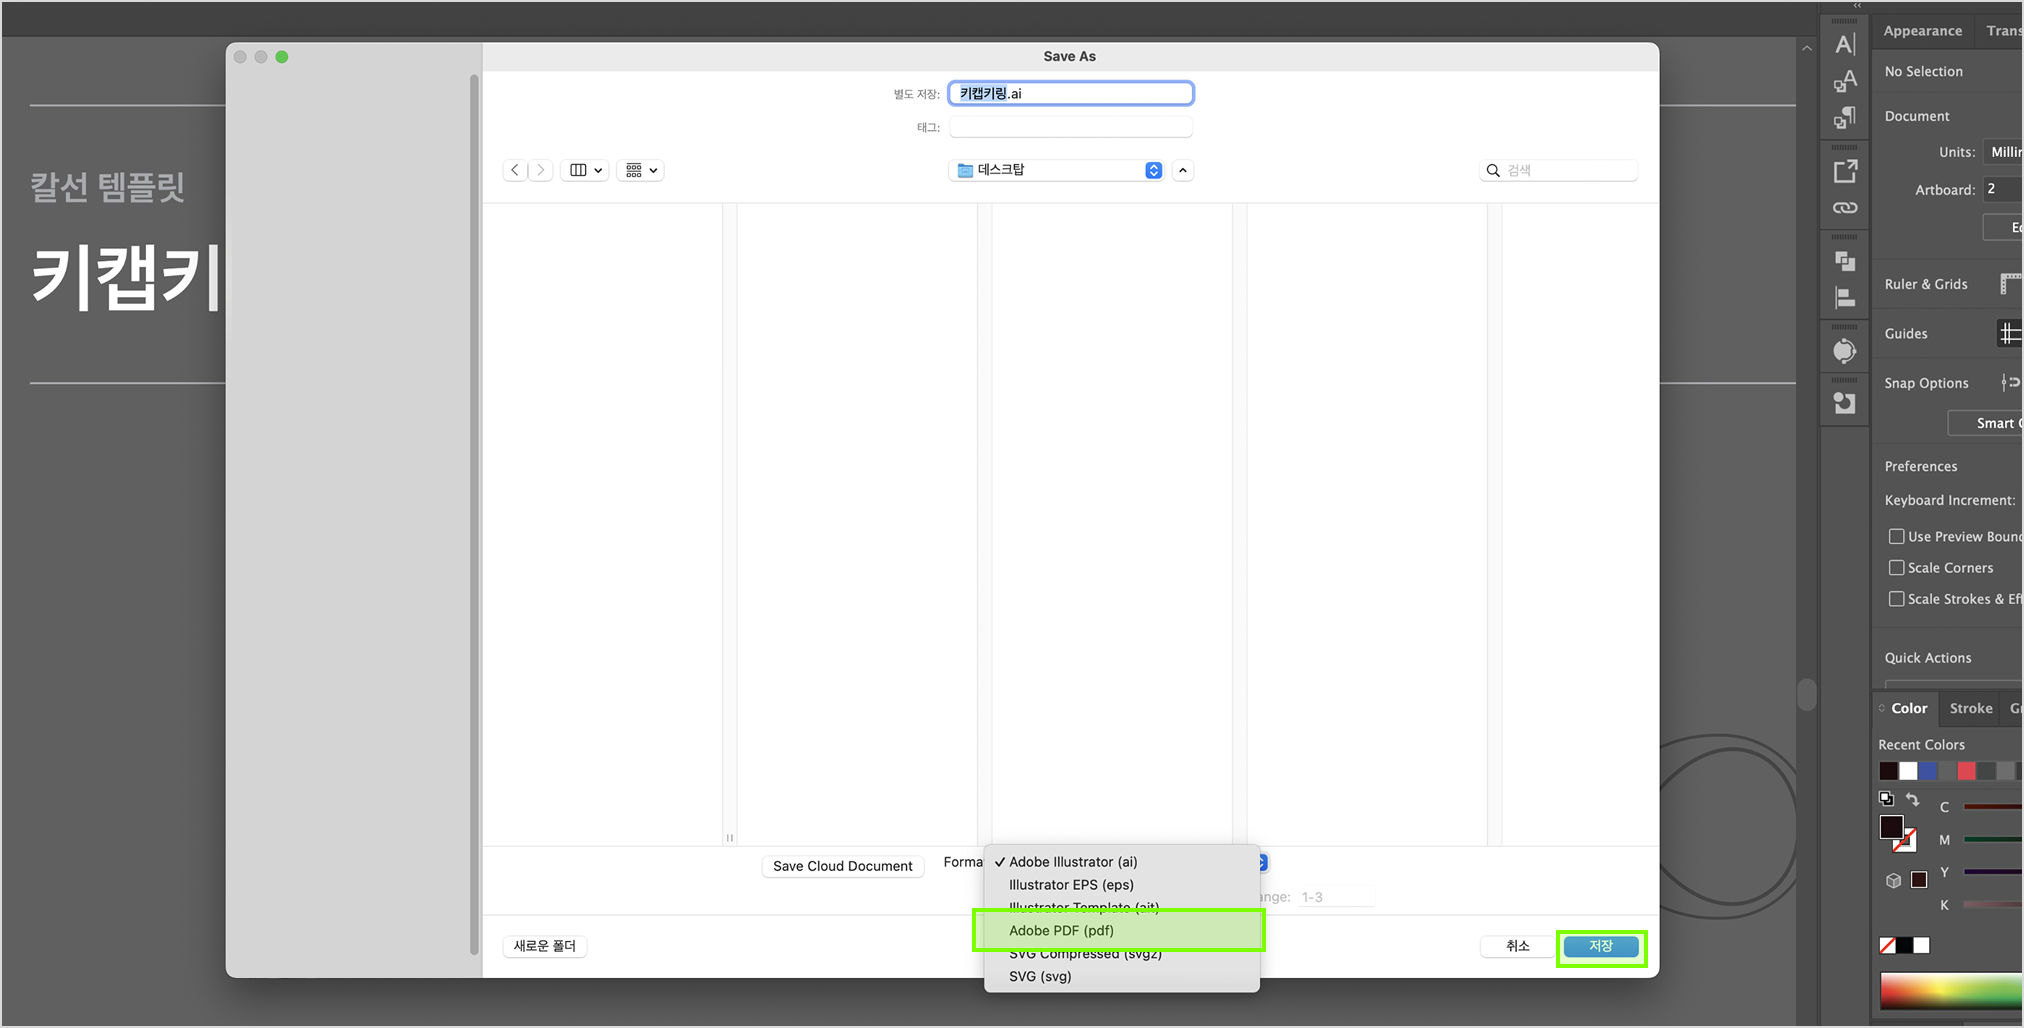This screenshot has height=1028, width=2024.
Task: Open the 데스크탑 location dropdown
Action: pos(1058,171)
